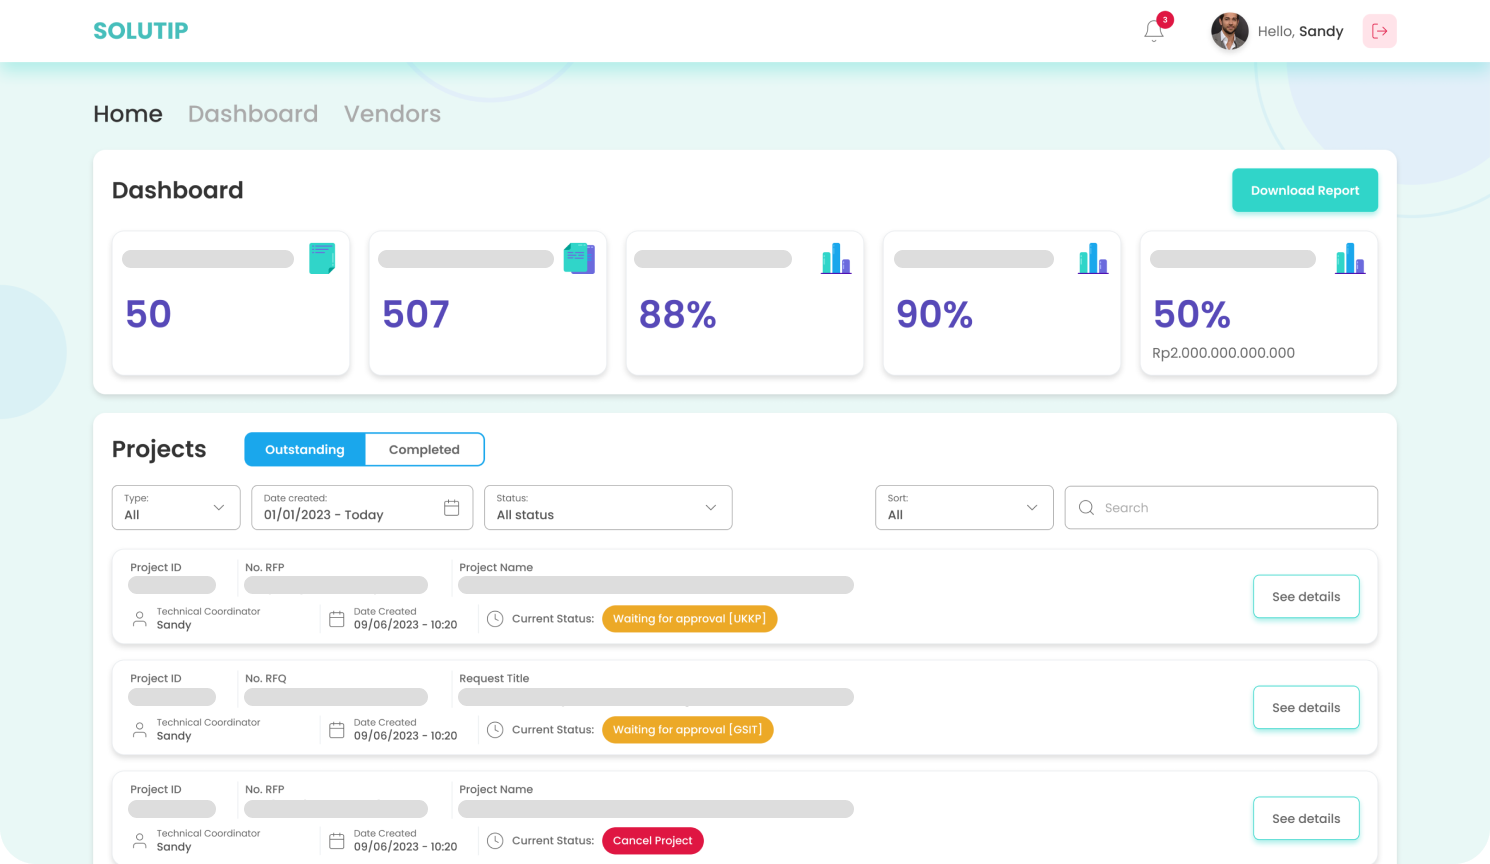Click the clock icon beside the first Current Status
Screen dimensions: 1490x864
495,618
